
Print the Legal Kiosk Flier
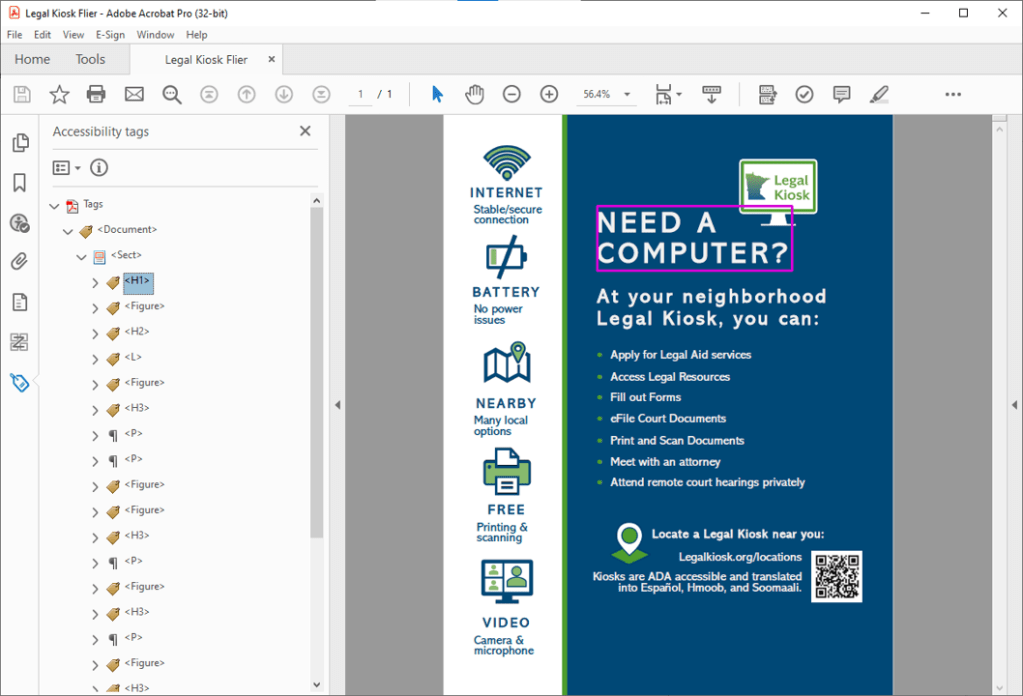pyautogui.click(x=96, y=93)
